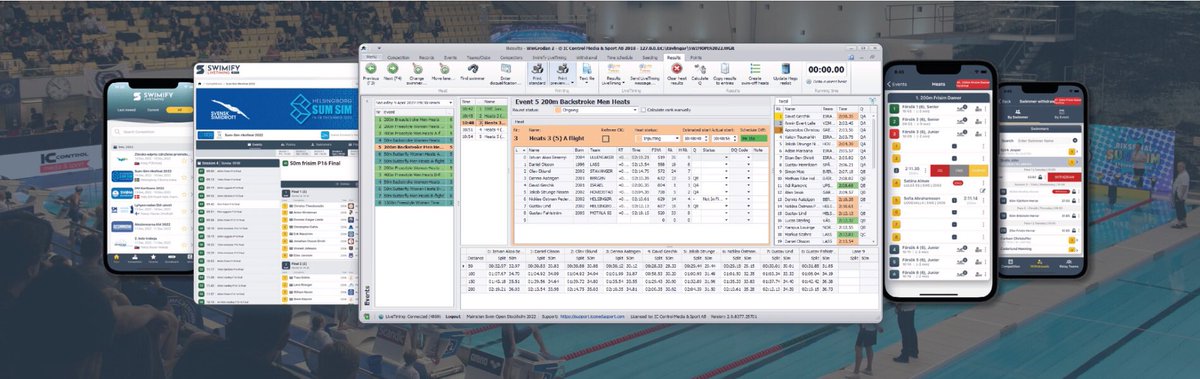Open the Menu tab in WinGrodan
Image resolution: width=1200 pixels, height=379 pixels.
click(371, 57)
